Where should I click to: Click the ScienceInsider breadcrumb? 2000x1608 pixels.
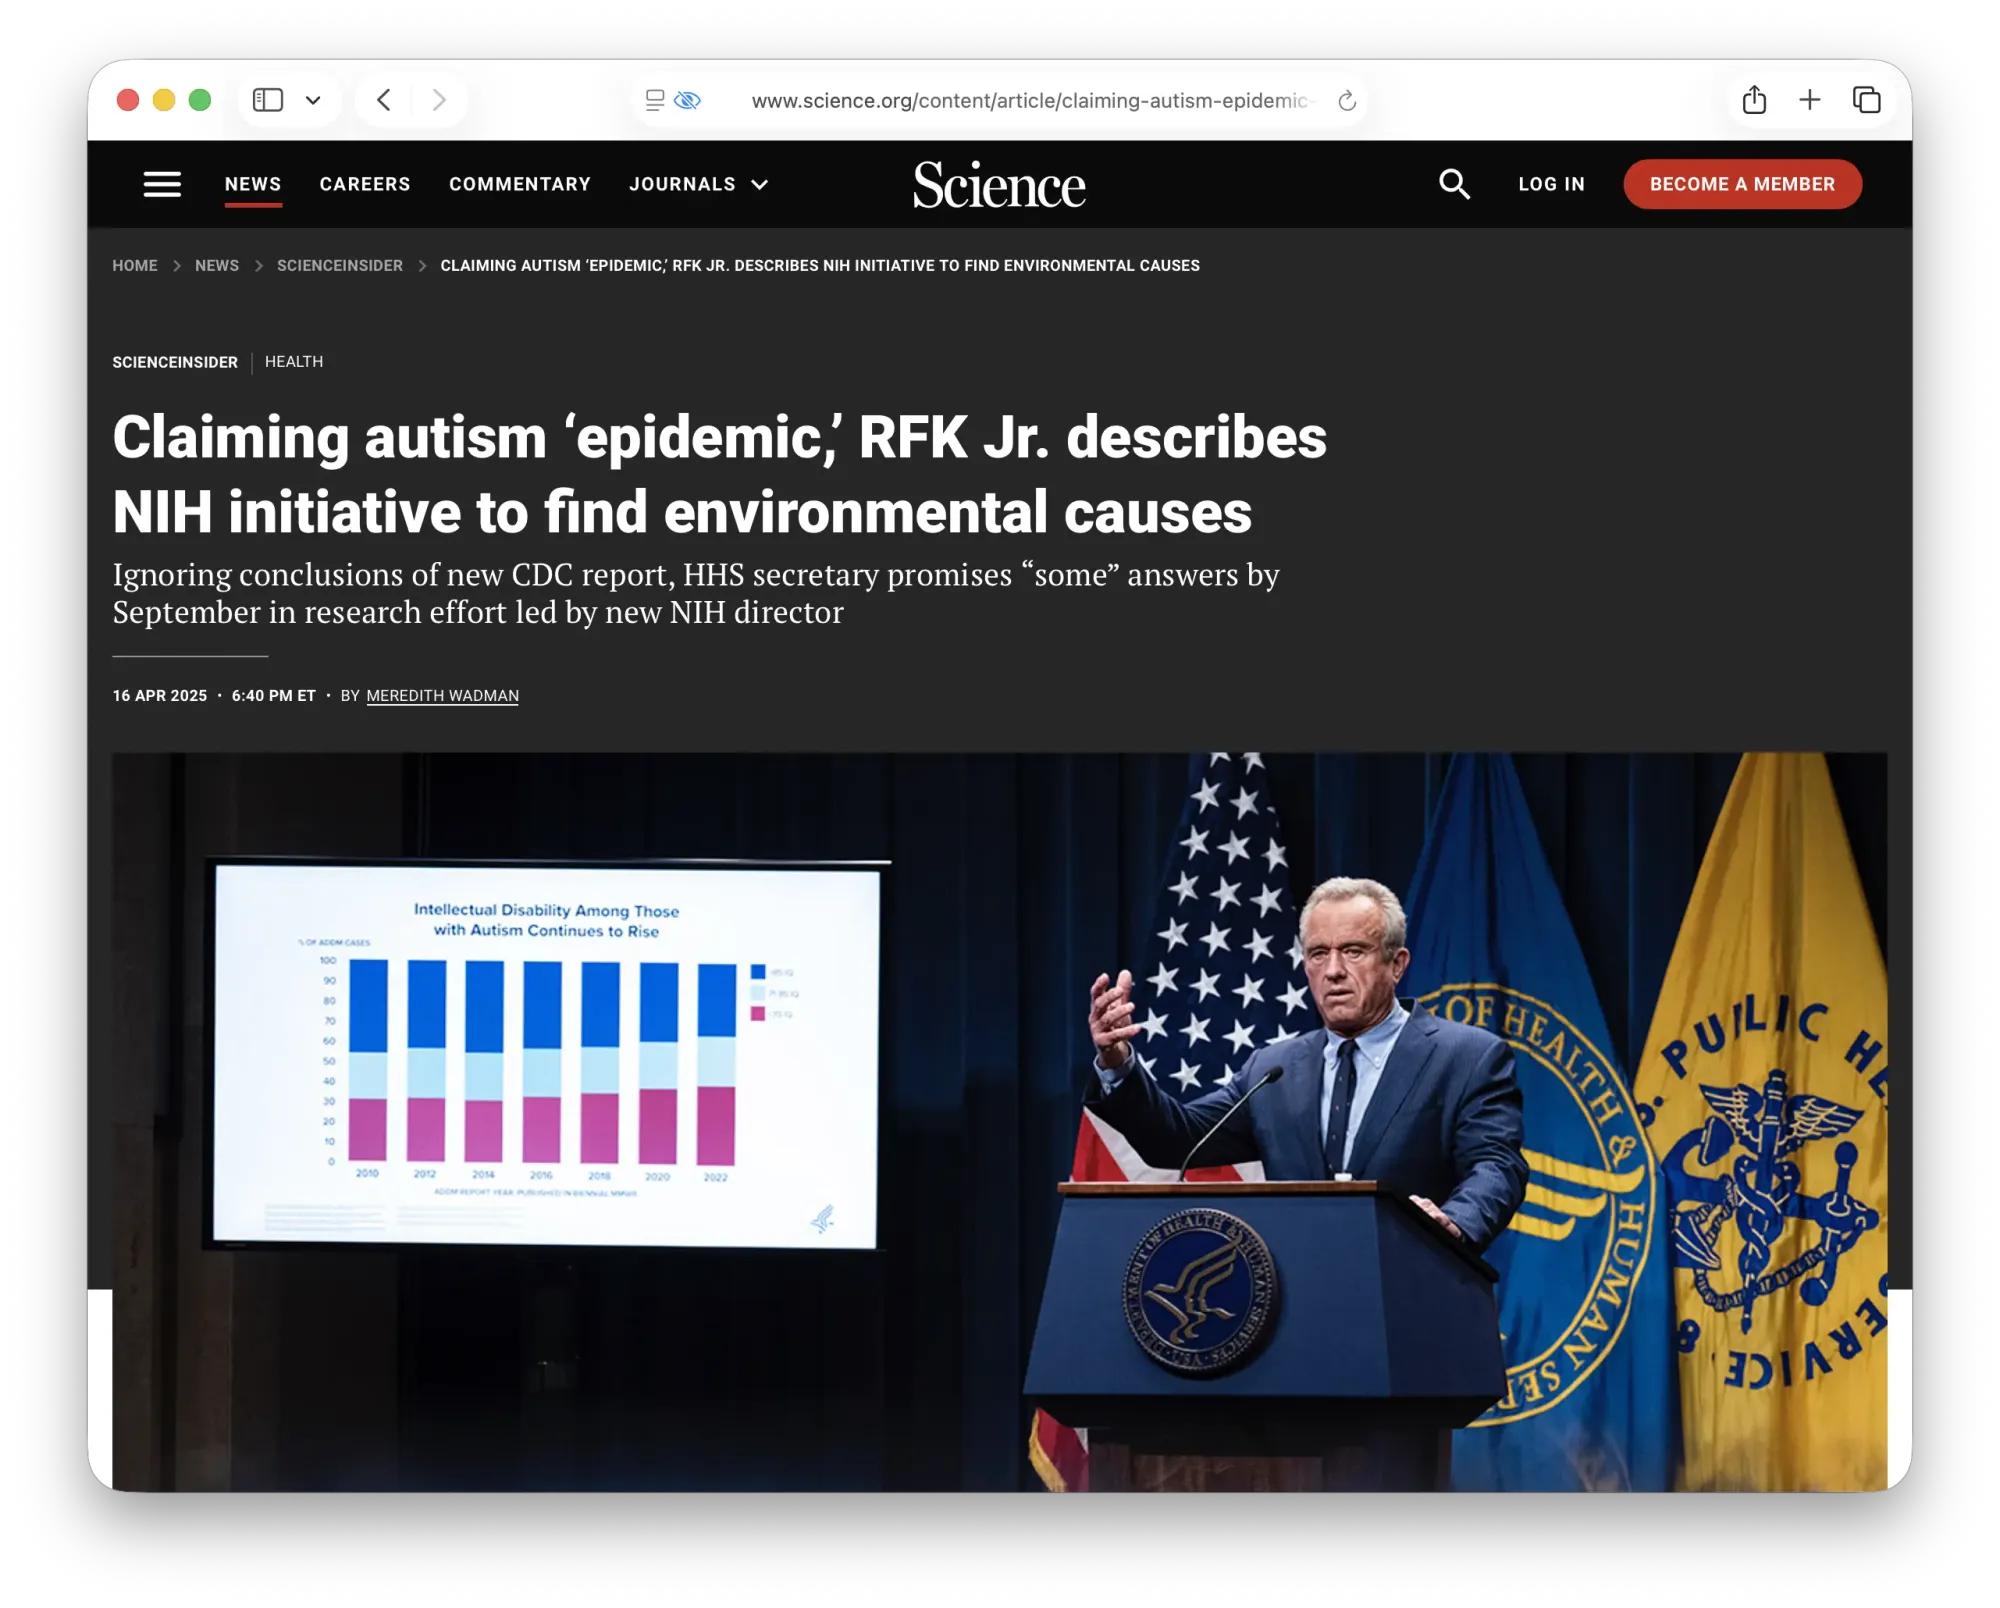click(x=339, y=265)
